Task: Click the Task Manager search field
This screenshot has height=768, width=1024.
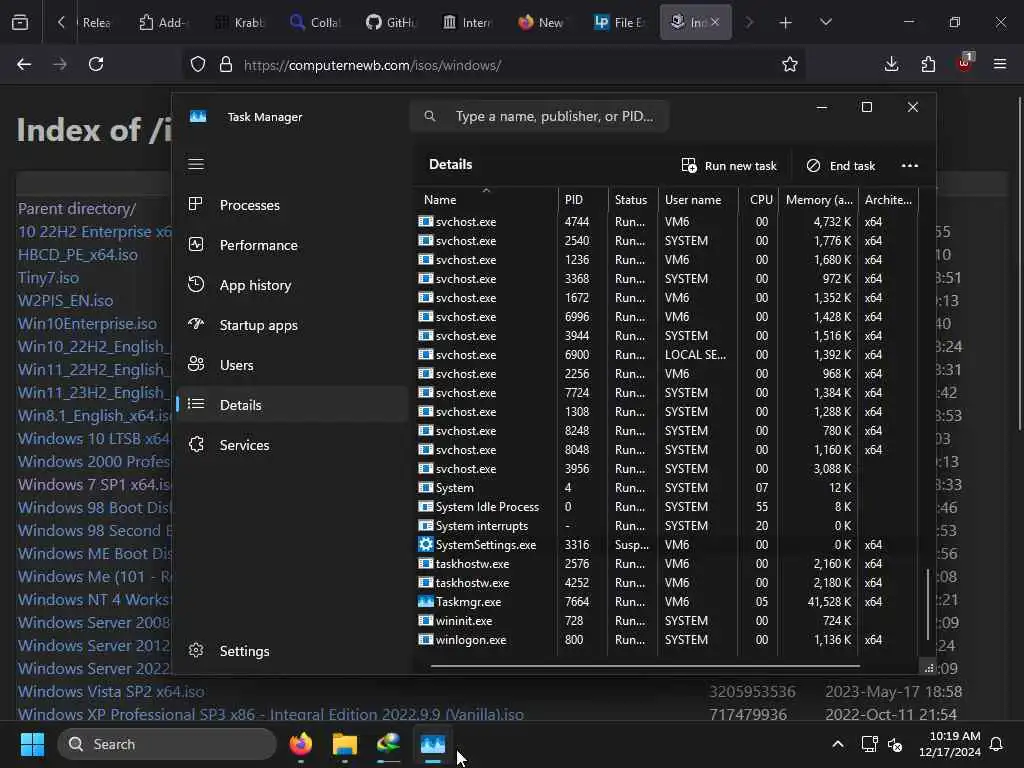Action: pyautogui.click(x=539, y=116)
